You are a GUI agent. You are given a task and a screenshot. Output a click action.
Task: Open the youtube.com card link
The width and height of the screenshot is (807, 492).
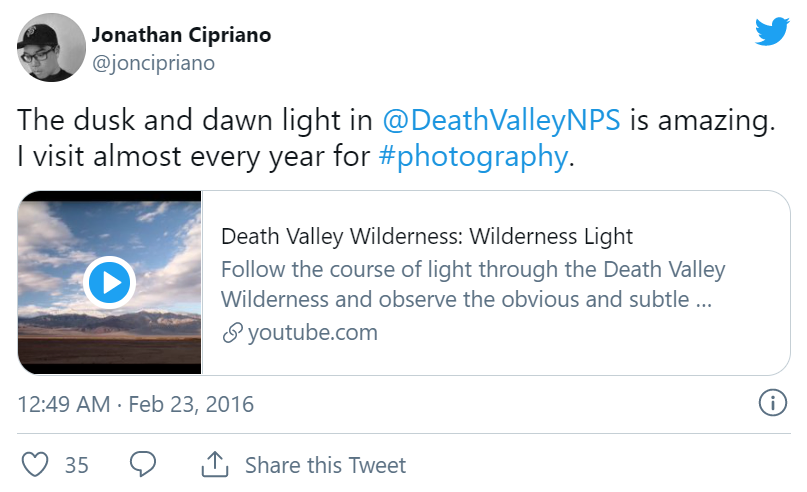[x=312, y=333]
